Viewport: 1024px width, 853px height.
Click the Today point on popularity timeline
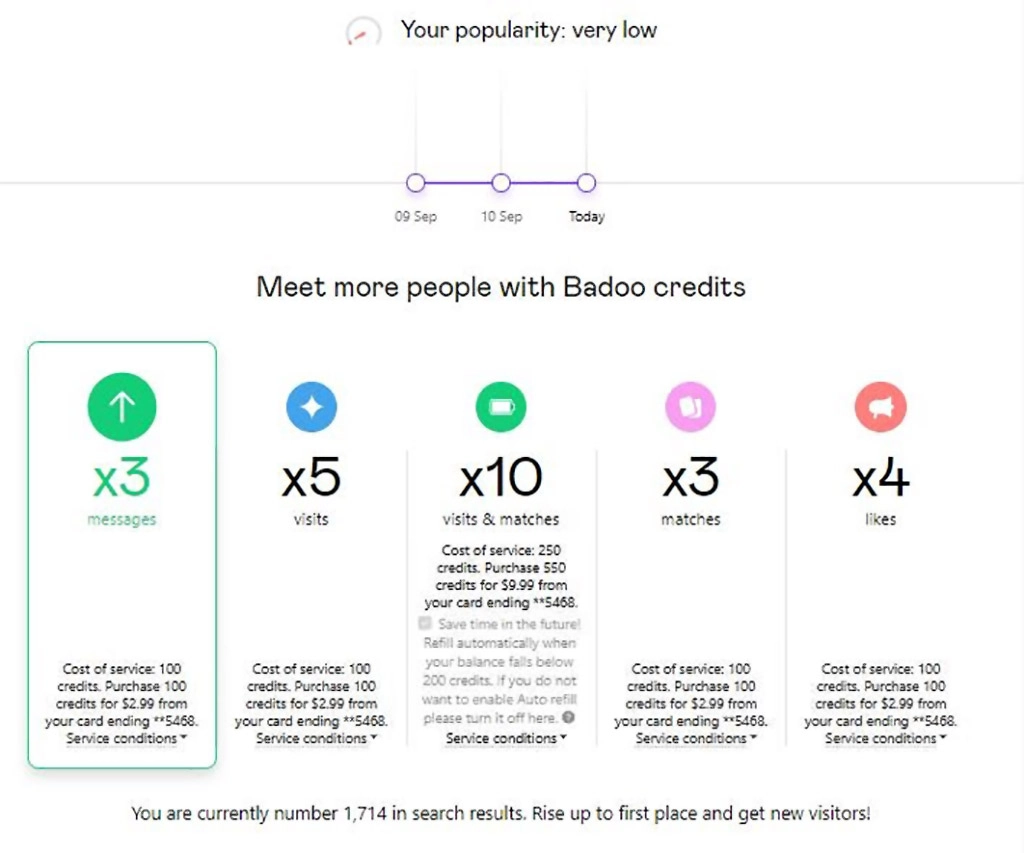coord(587,183)
